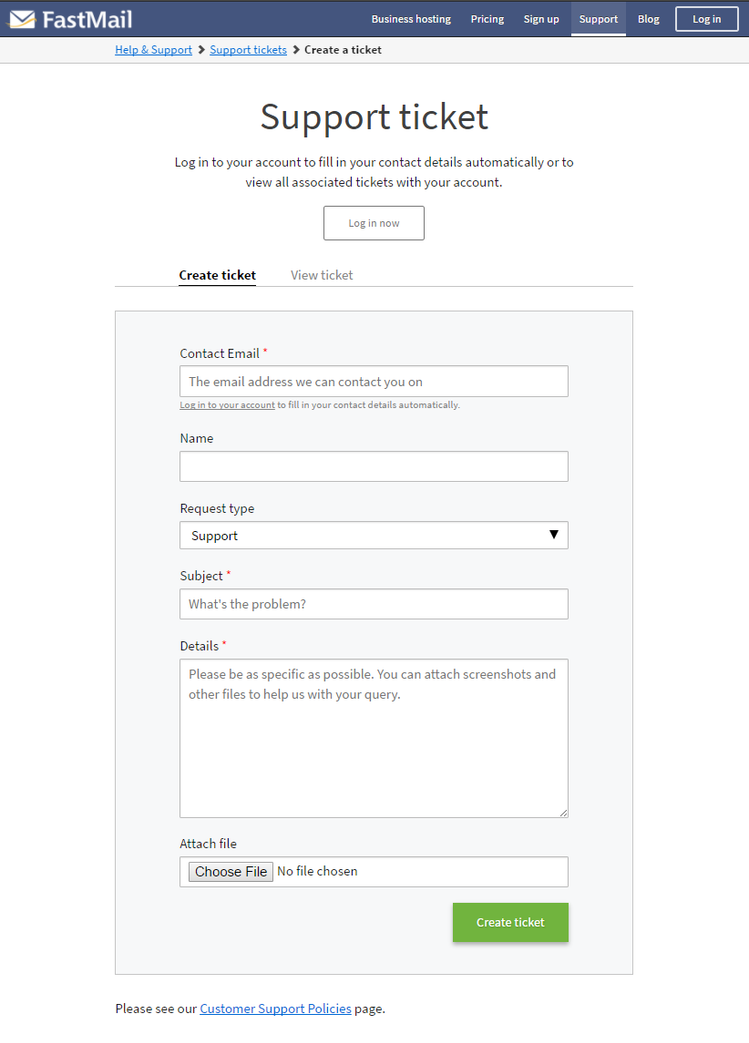This screenshot has height=1043, width=749.
Task: Click inside the Name text field
Action: coord(374,466)
